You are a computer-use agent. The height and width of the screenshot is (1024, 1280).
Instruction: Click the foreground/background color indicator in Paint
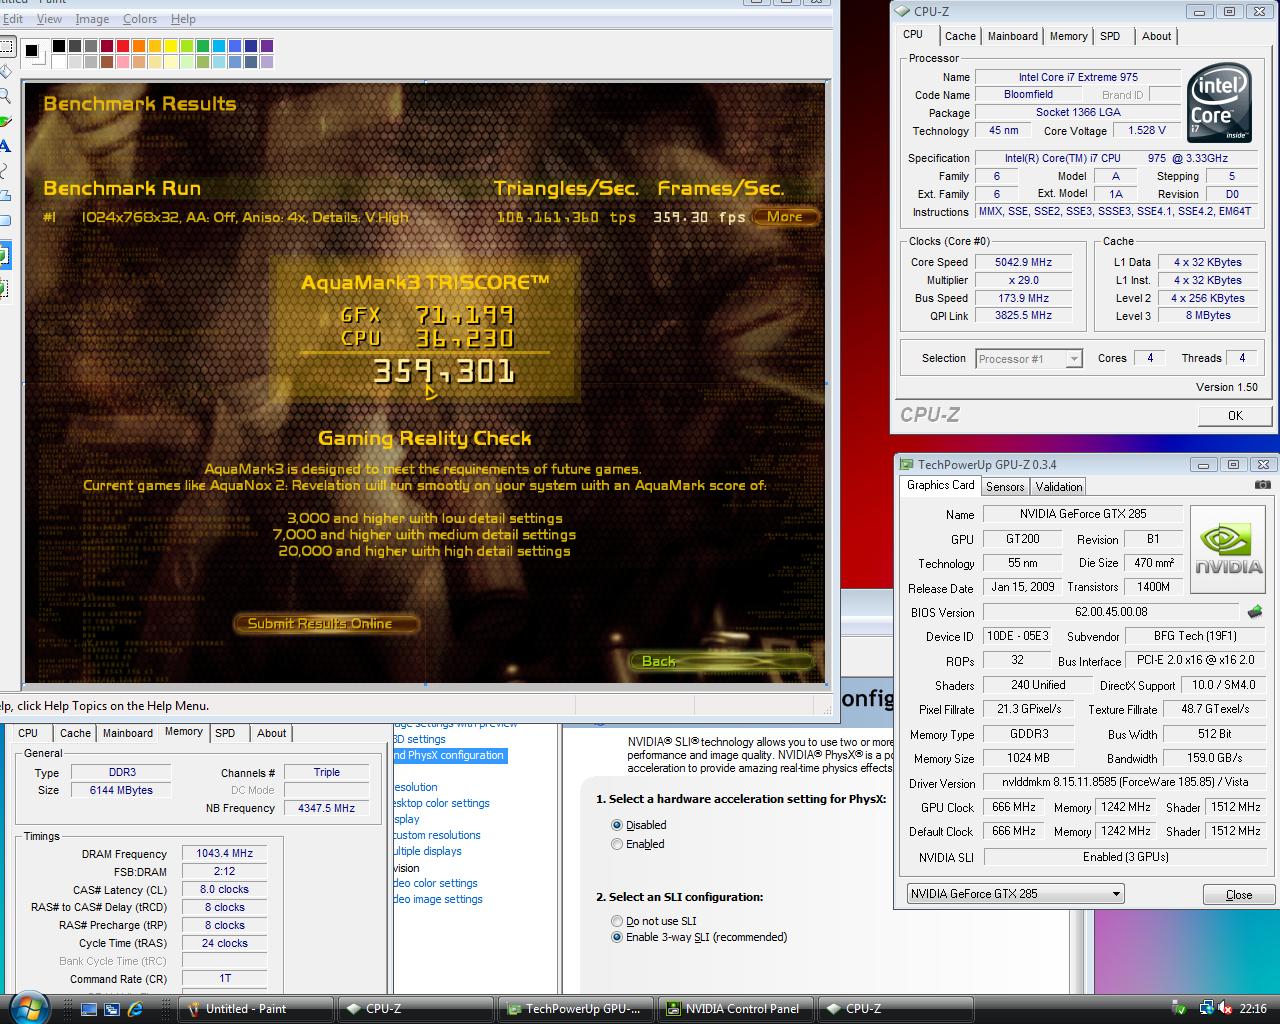[x=35, y=53]
